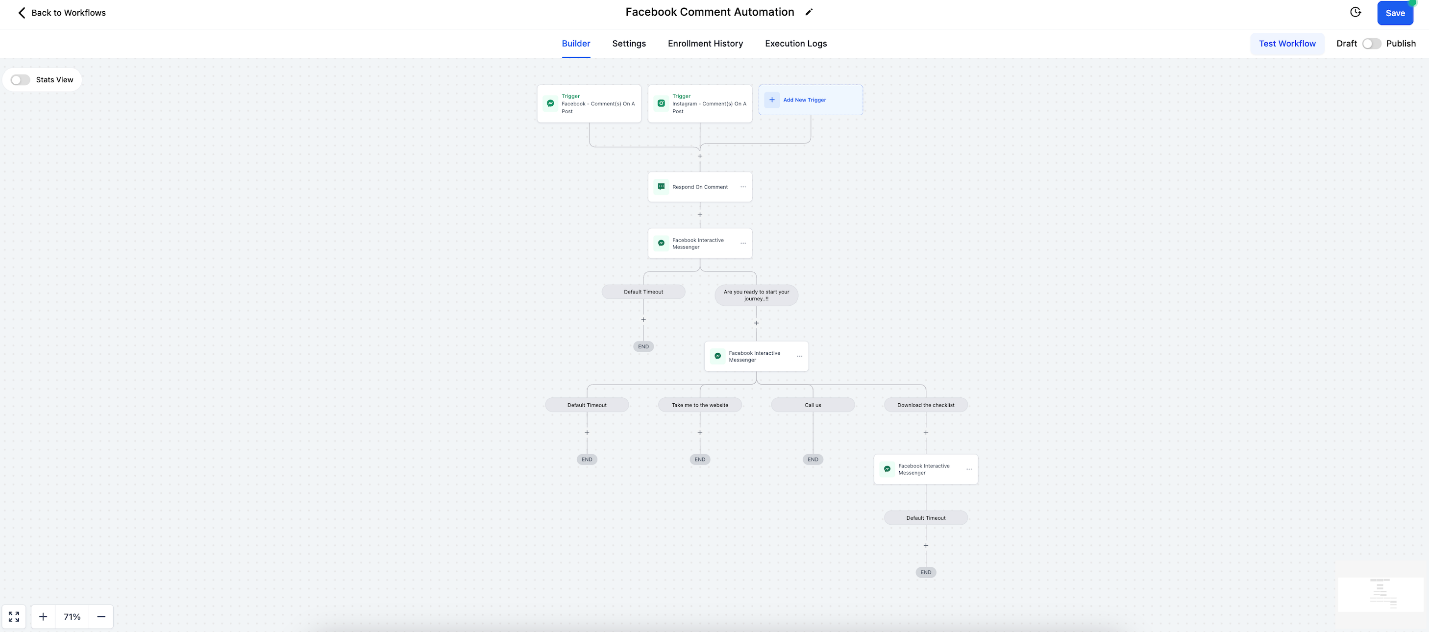The height and width of the screenshot is (632, 1429).
Task: Click the plus icon in Add New Trigger
Action: pyautogui.click(x=772, y=100)
